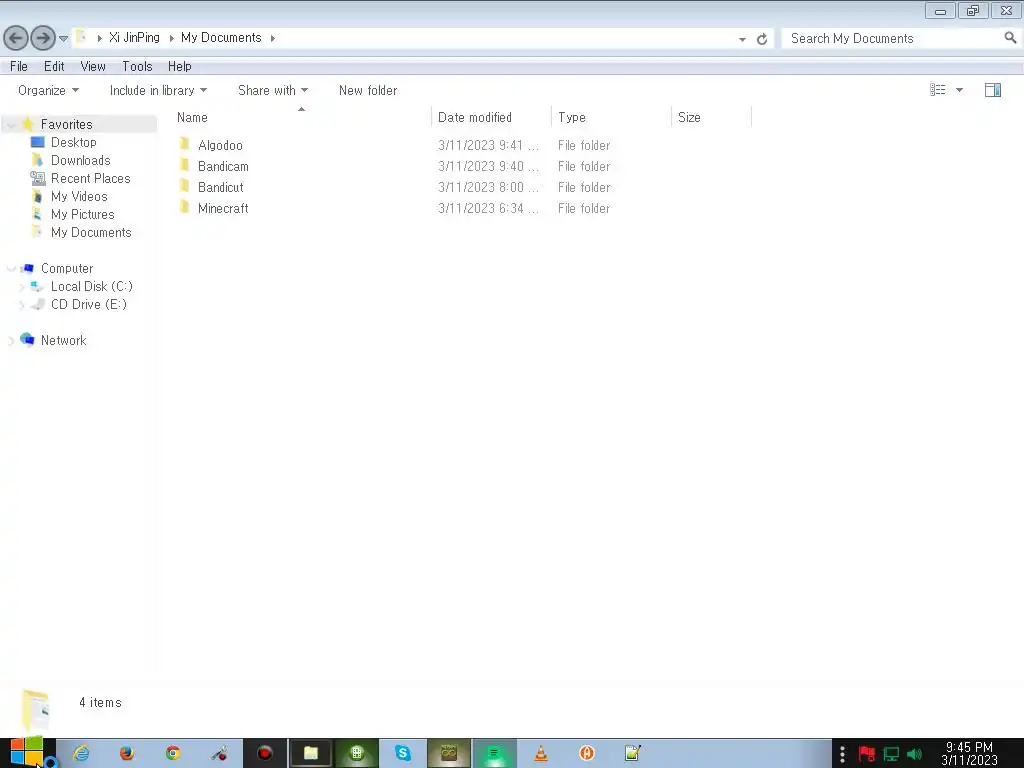Open CD Drive (E:)
The height and width of the screenshot is (768, 1024).
89,304
